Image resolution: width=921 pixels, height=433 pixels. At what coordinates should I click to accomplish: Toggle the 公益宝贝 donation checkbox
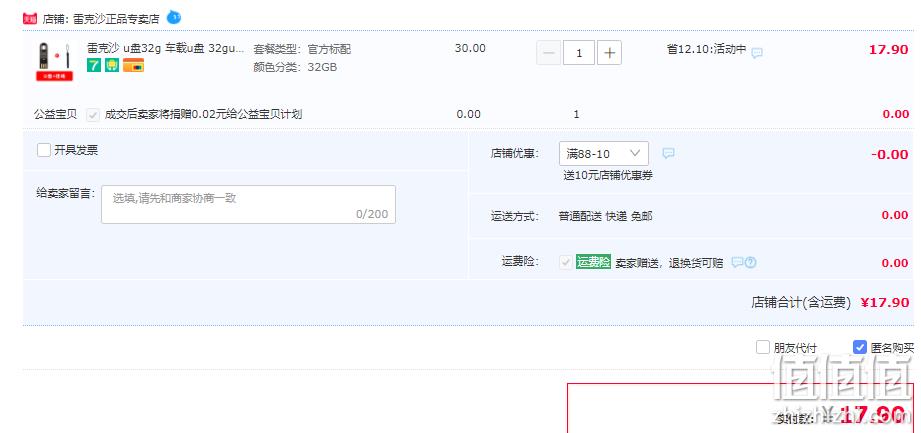pos(92,115)
